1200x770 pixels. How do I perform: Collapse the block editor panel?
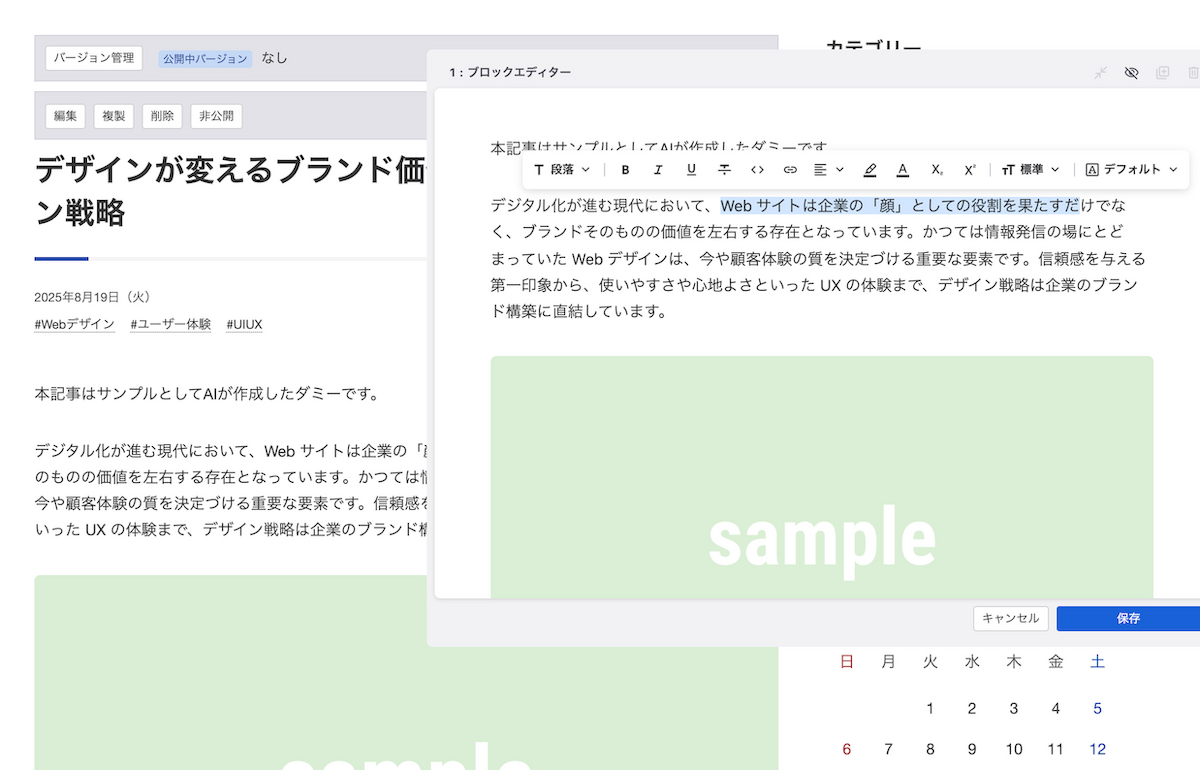(x=1100, y=73)
